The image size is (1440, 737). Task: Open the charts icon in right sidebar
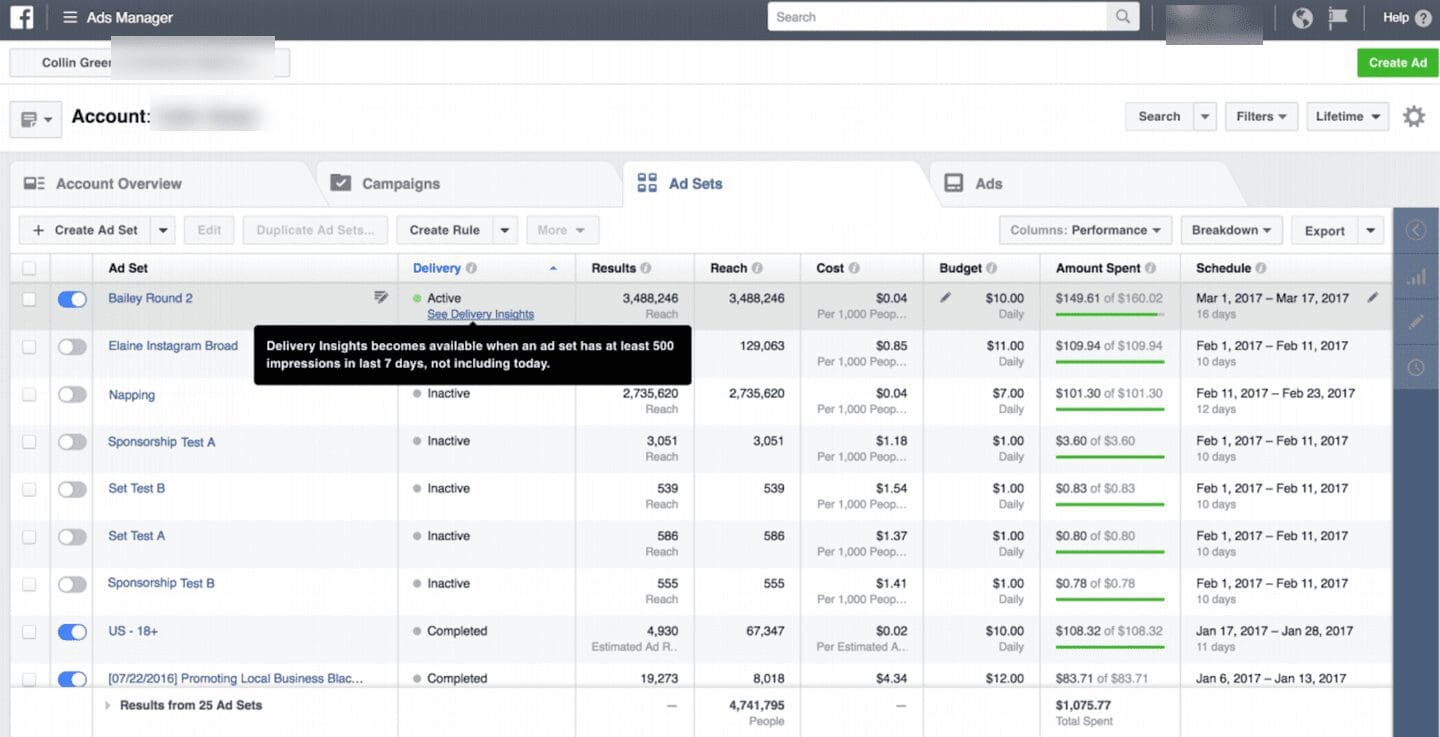pyautogui.click(x=1415, y=277)
